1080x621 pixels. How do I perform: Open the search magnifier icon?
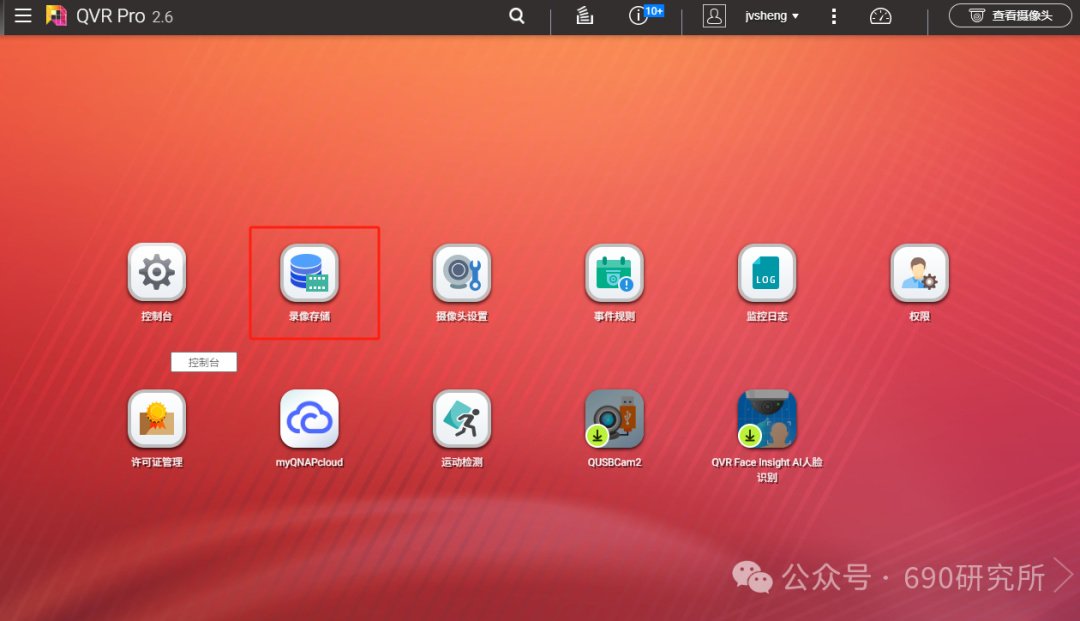click(x=517, y=15)
